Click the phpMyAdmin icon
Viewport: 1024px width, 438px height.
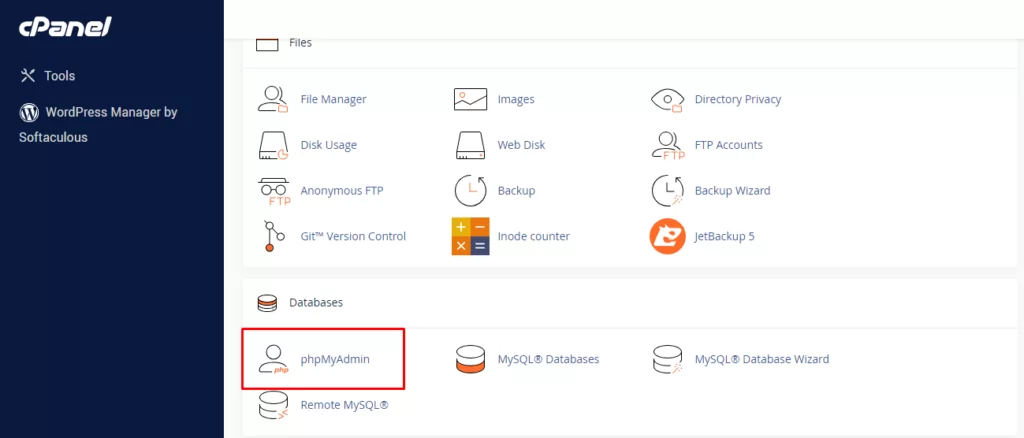273,360
